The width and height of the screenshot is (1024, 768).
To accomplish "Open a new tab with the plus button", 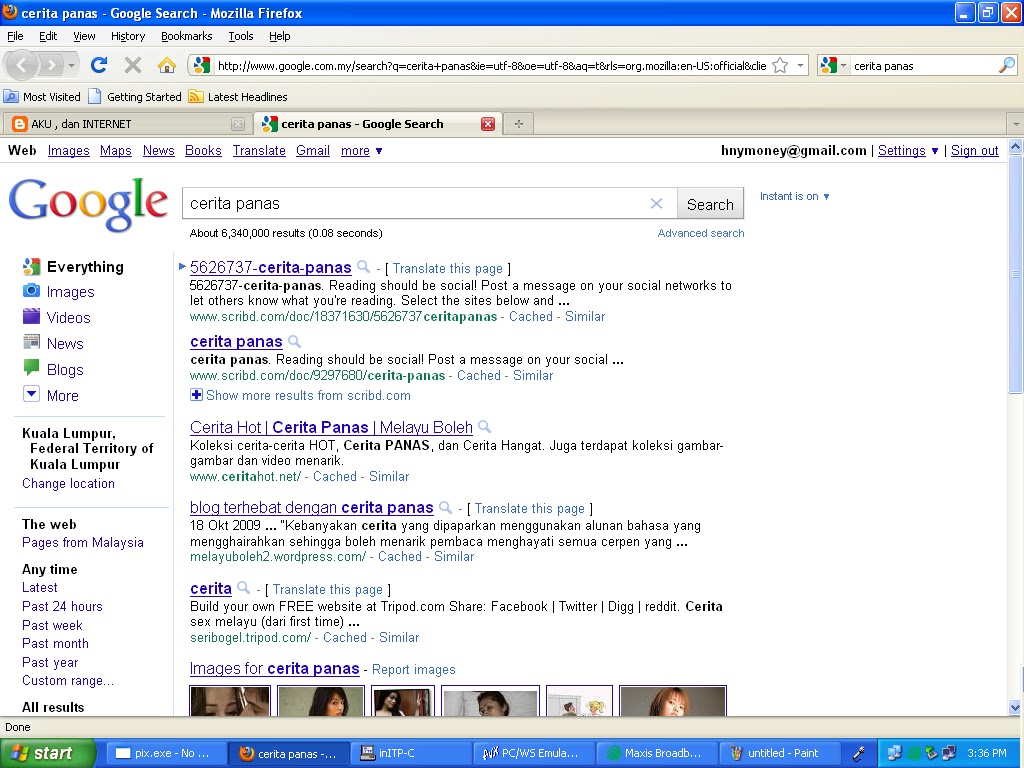I will click(519, 123).
